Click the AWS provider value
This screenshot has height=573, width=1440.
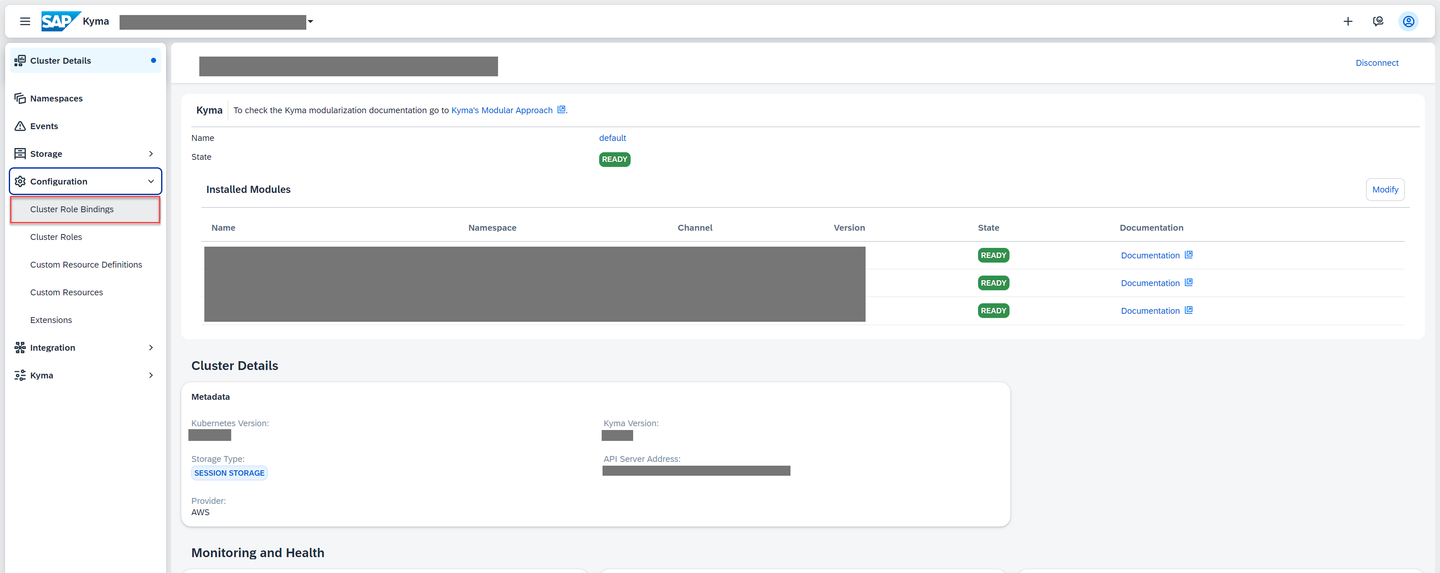point(201,512)
